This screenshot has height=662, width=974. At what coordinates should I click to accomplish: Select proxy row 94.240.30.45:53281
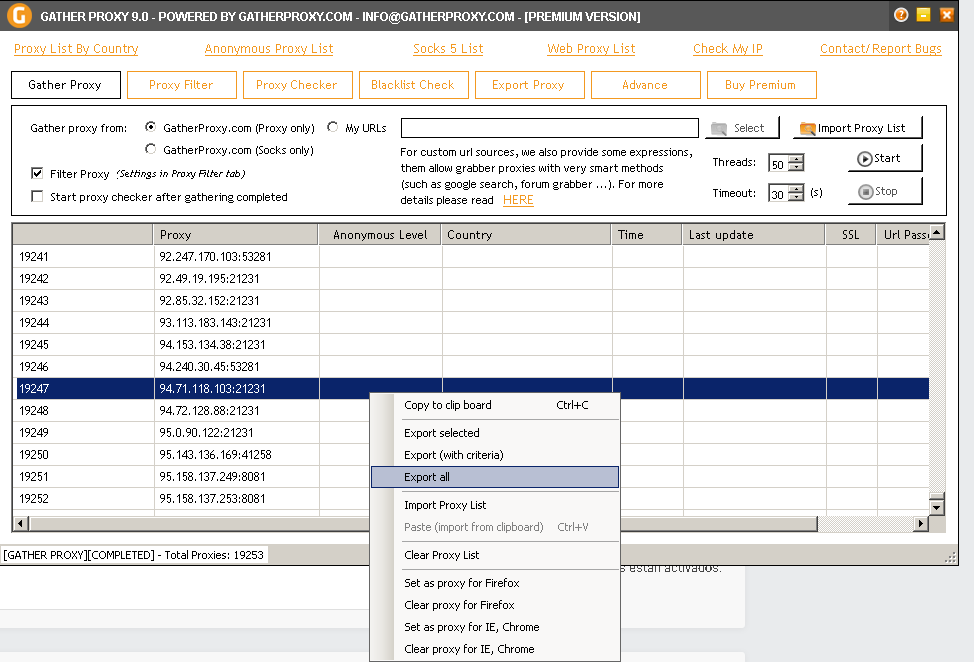[x=471, y=366]
